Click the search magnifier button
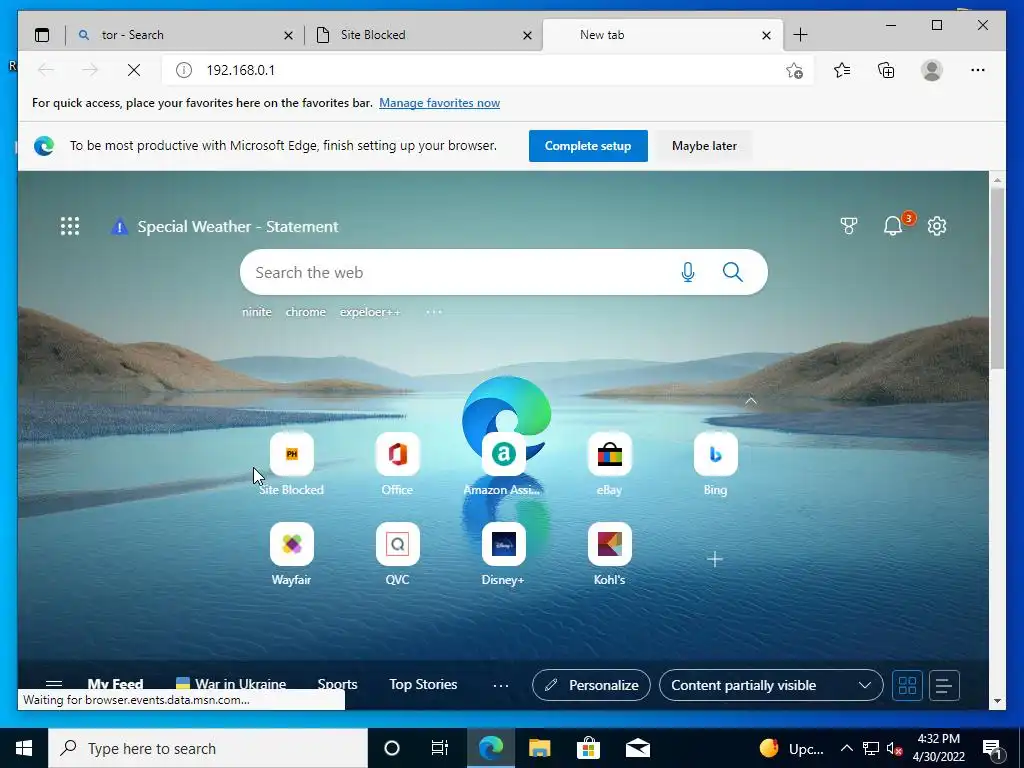The width and height of the screenshot is (1024, 768). [x=733, y=272]
